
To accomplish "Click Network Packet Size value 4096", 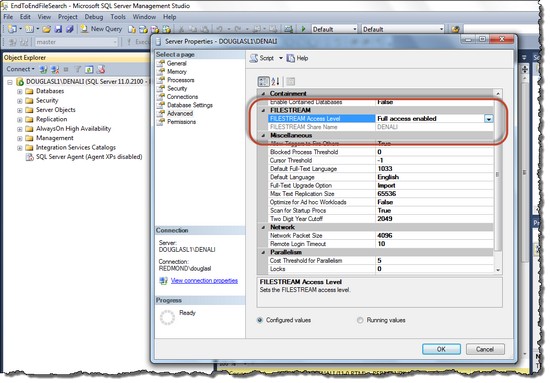I will 434,236.
